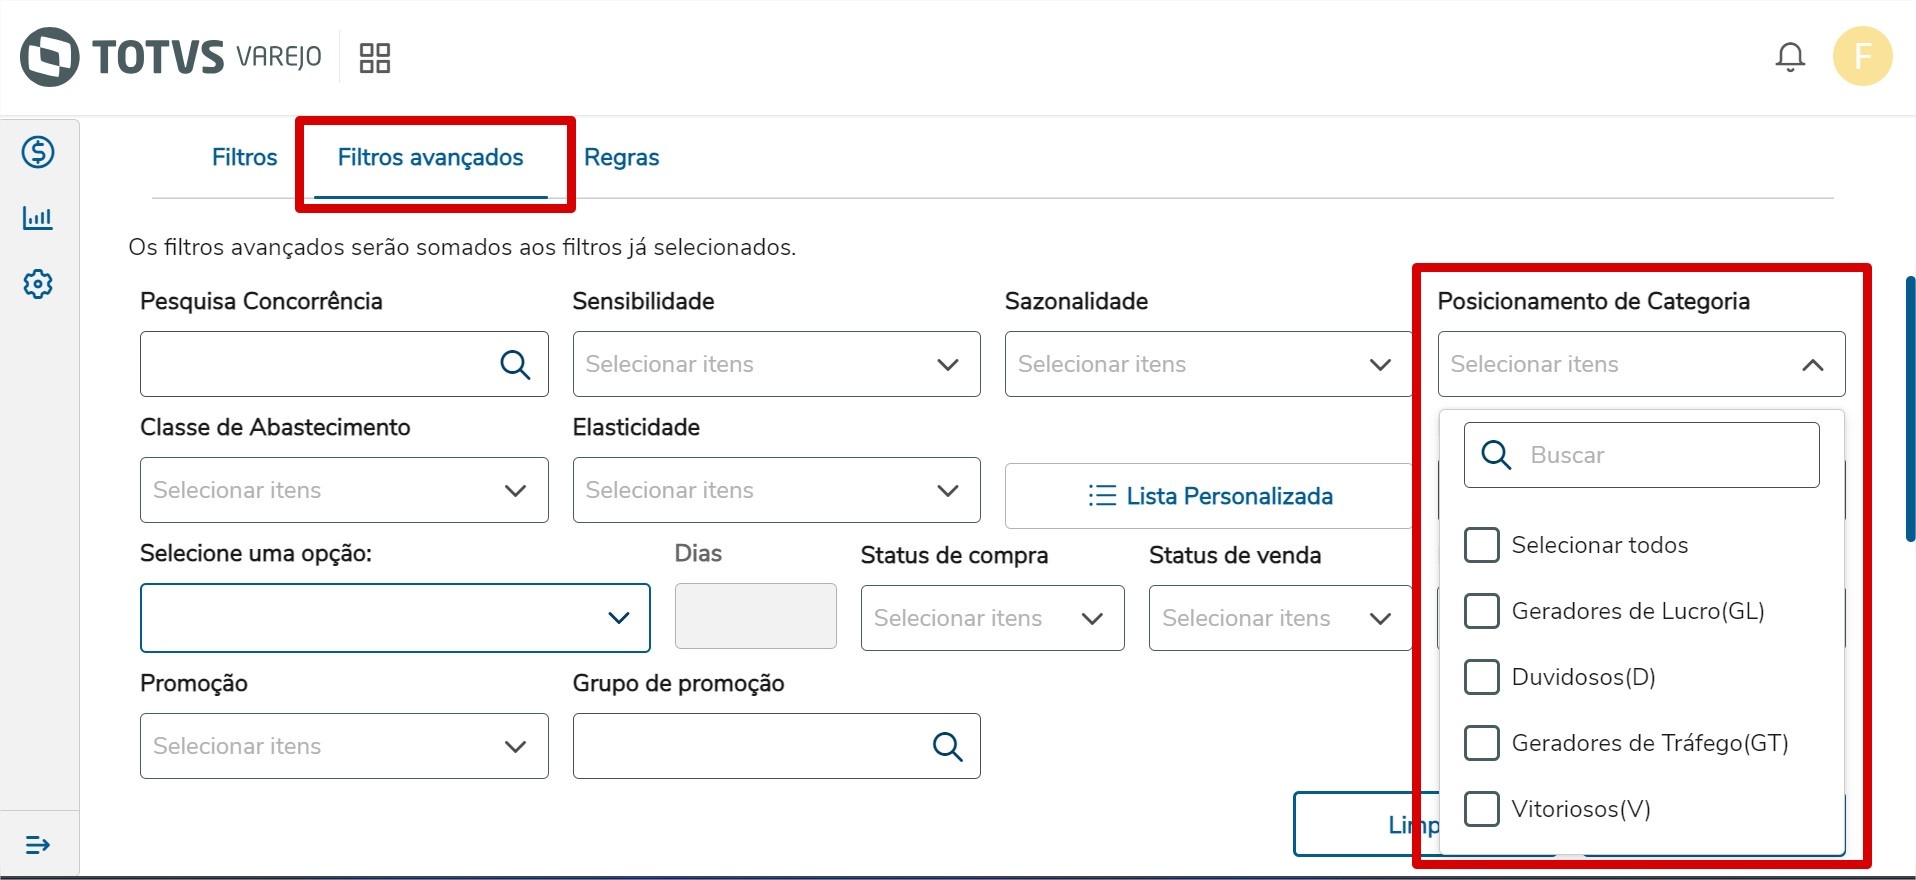The image size is (1916, 880).
Task: Open the reports chart sidebar icon
Action: tap(38, 218)
